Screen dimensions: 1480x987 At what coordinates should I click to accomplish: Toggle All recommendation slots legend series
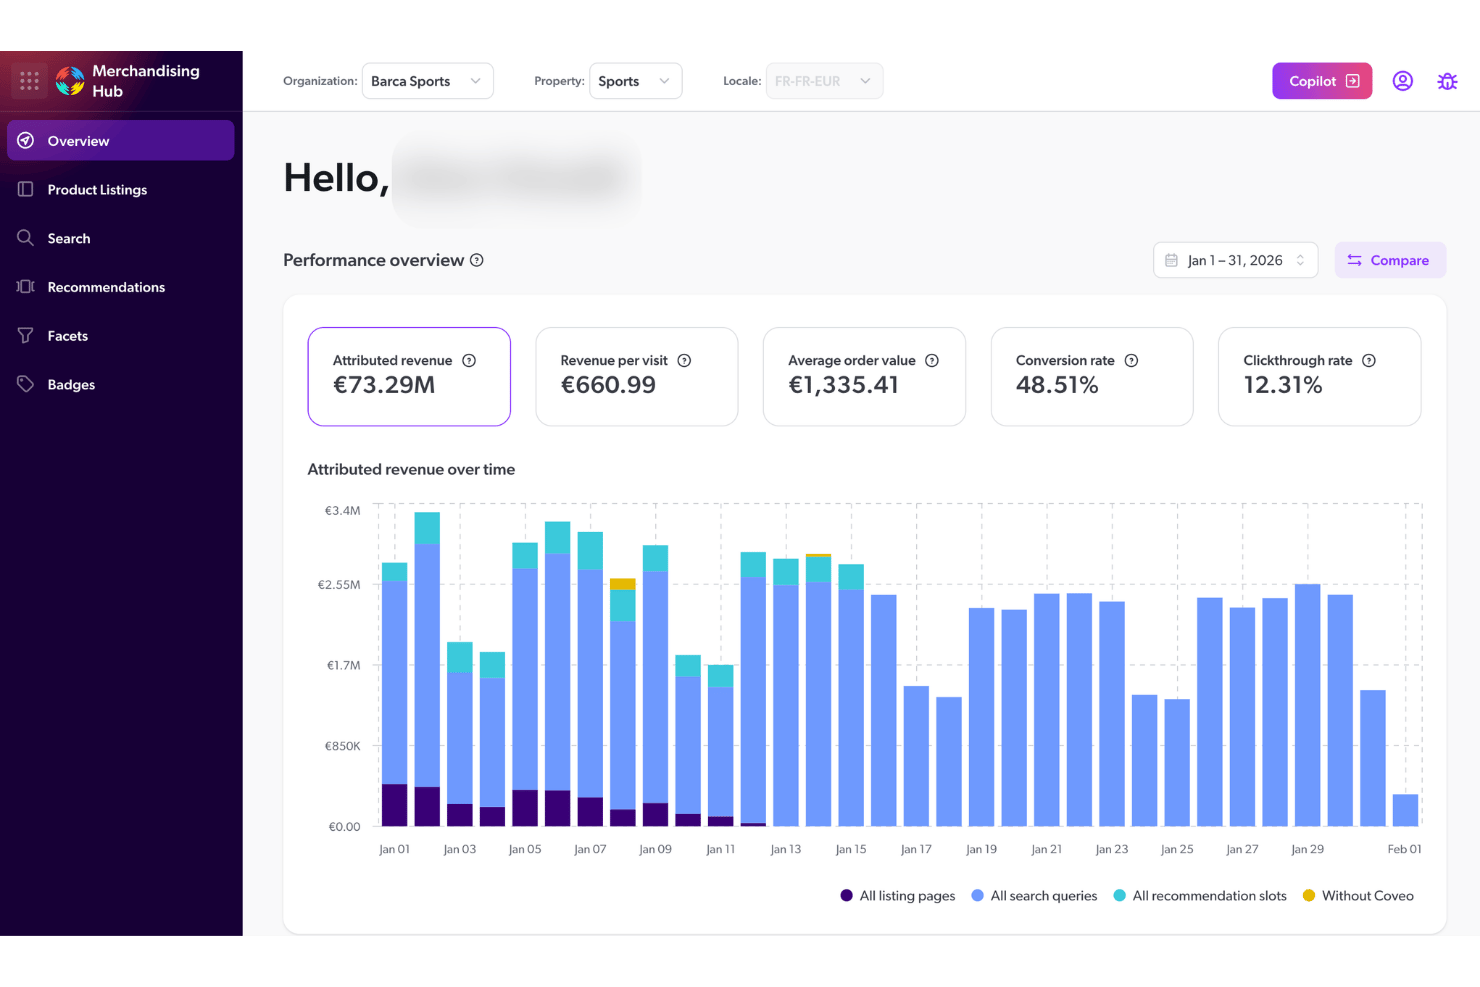point(1200,896)
